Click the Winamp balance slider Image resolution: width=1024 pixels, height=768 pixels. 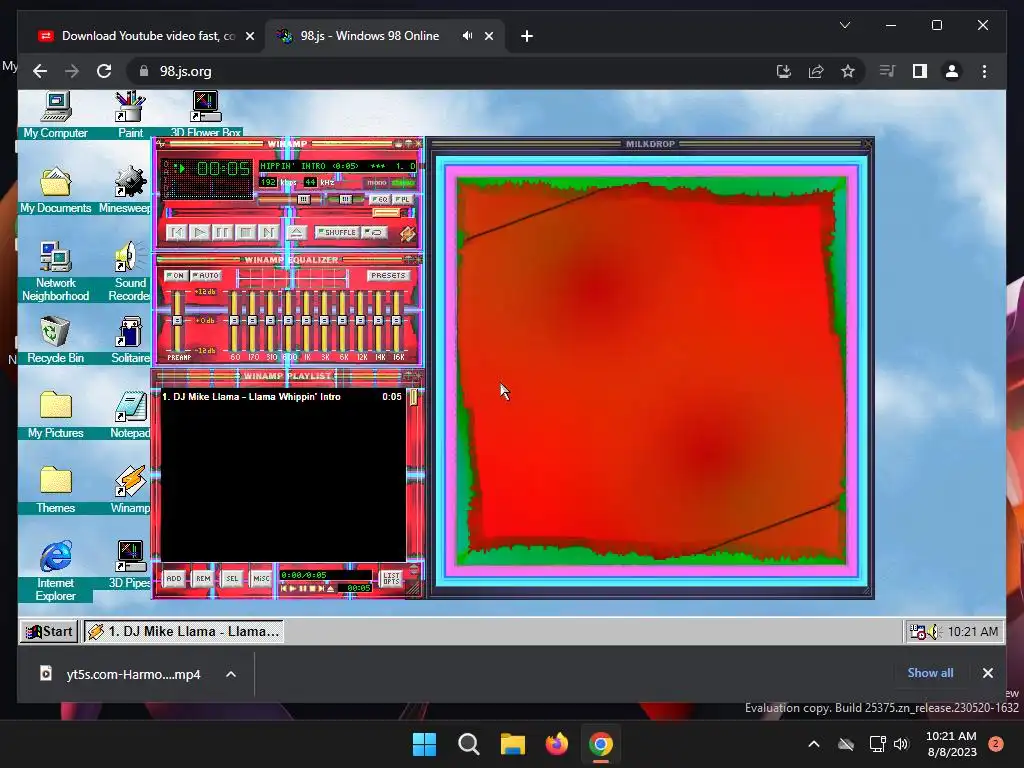pos(345,199)
